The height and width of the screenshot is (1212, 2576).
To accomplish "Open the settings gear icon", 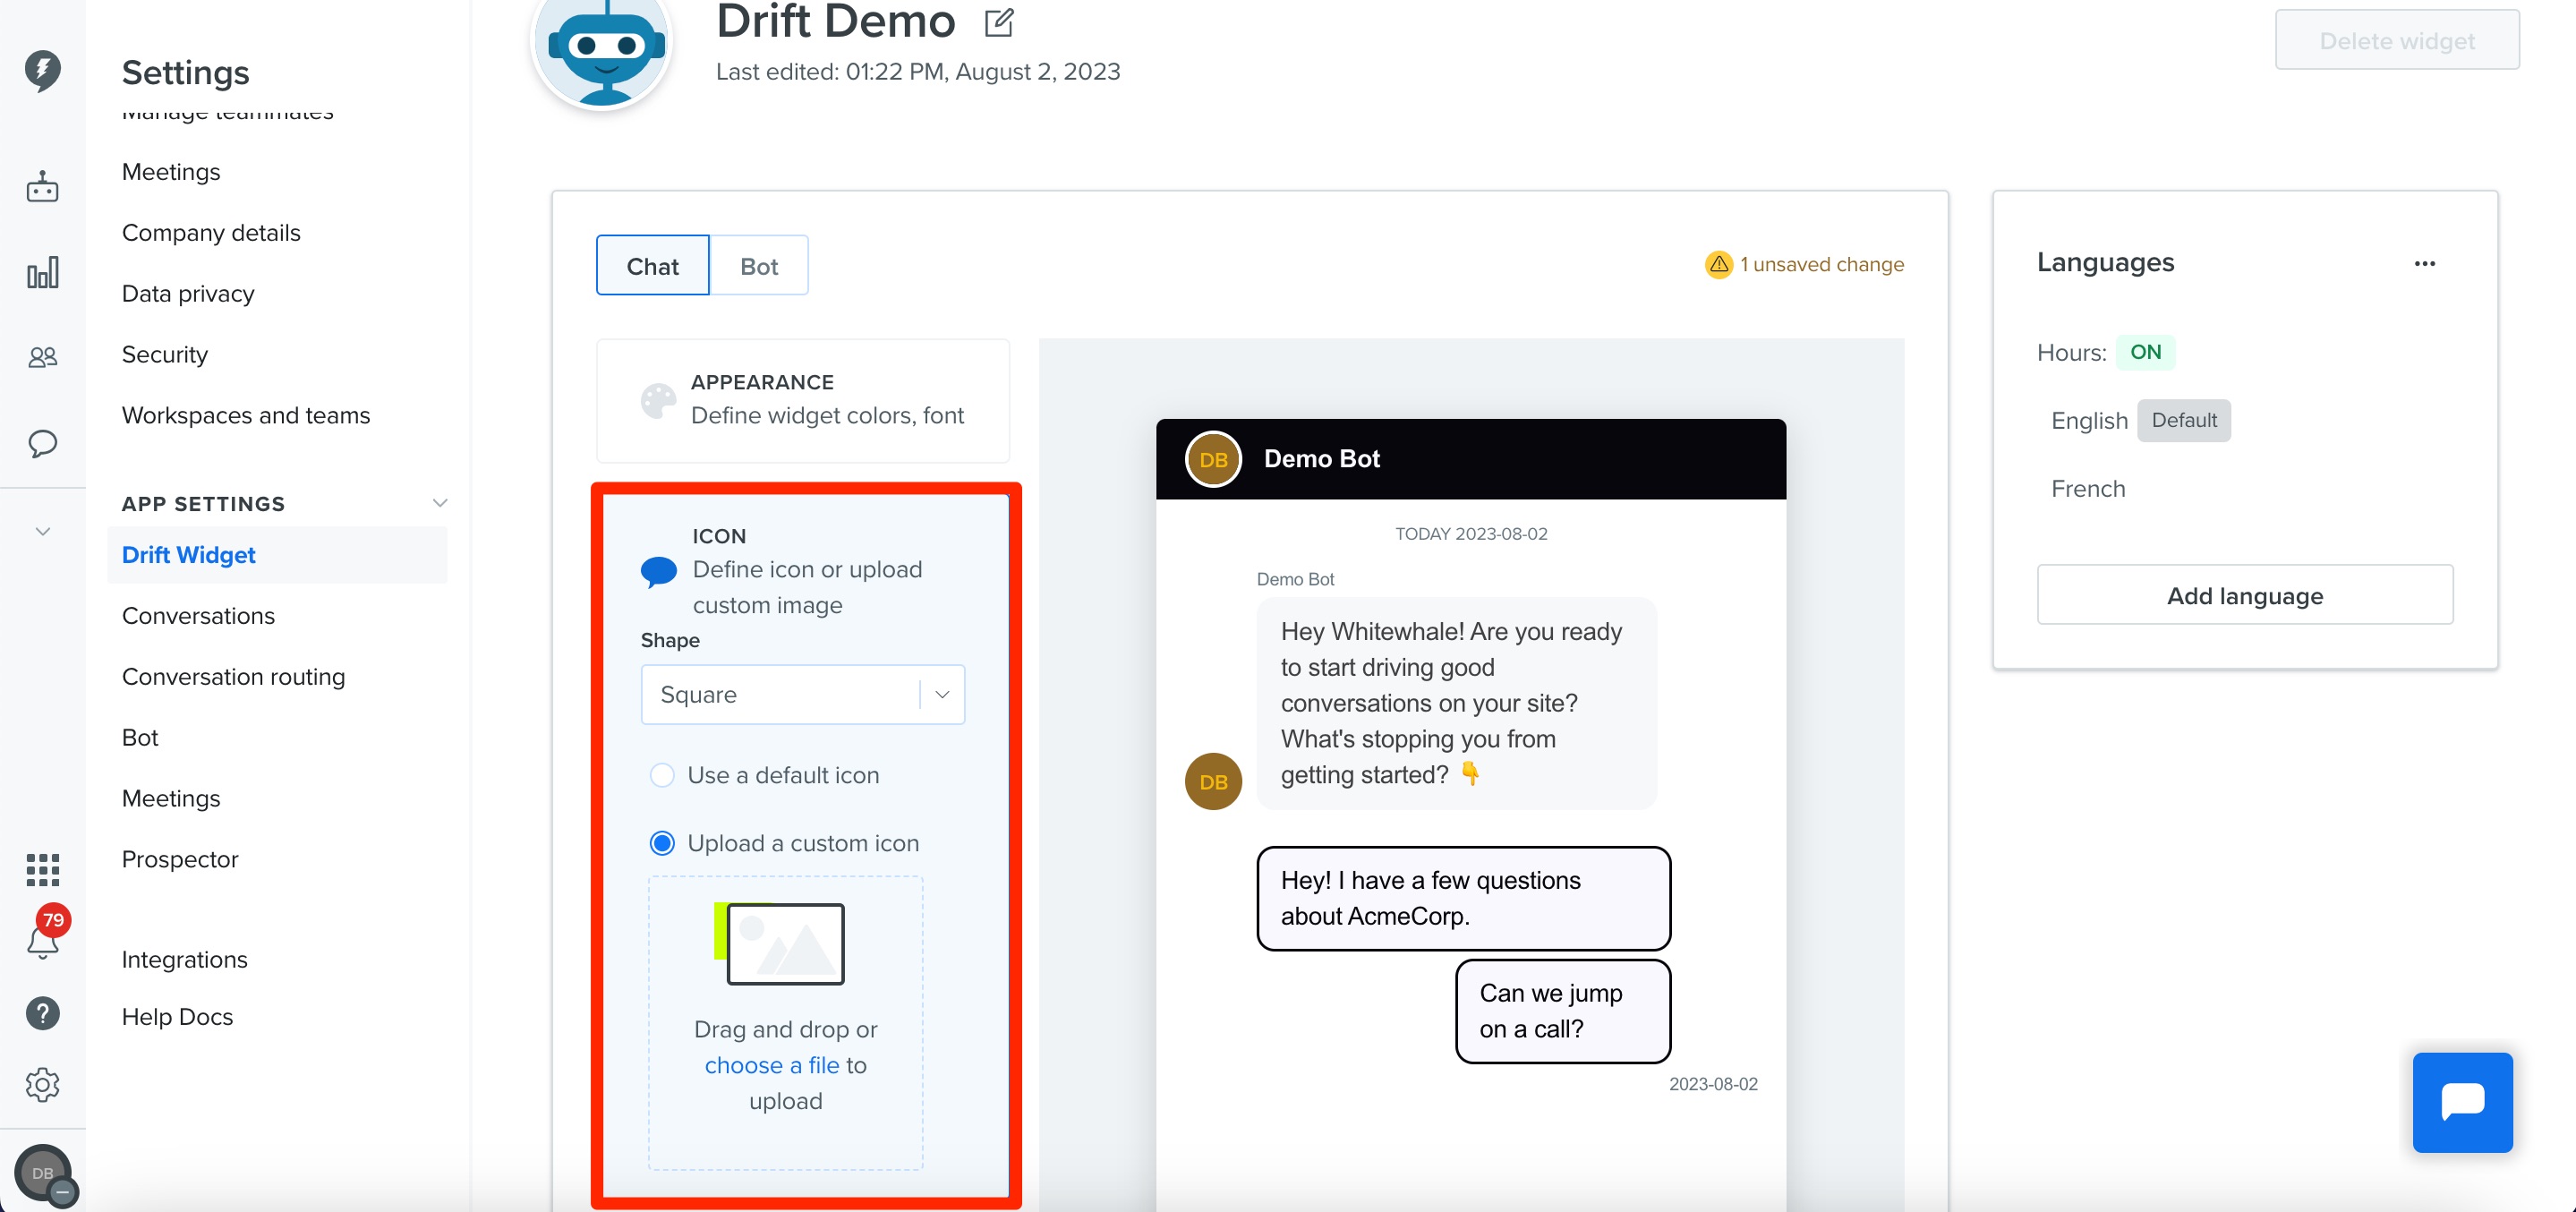I will (x=42, y=1084).
